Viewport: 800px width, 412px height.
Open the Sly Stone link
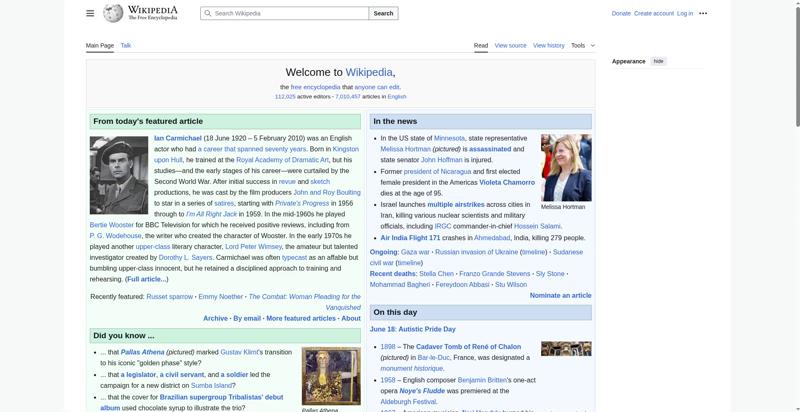tap(550, 274)
